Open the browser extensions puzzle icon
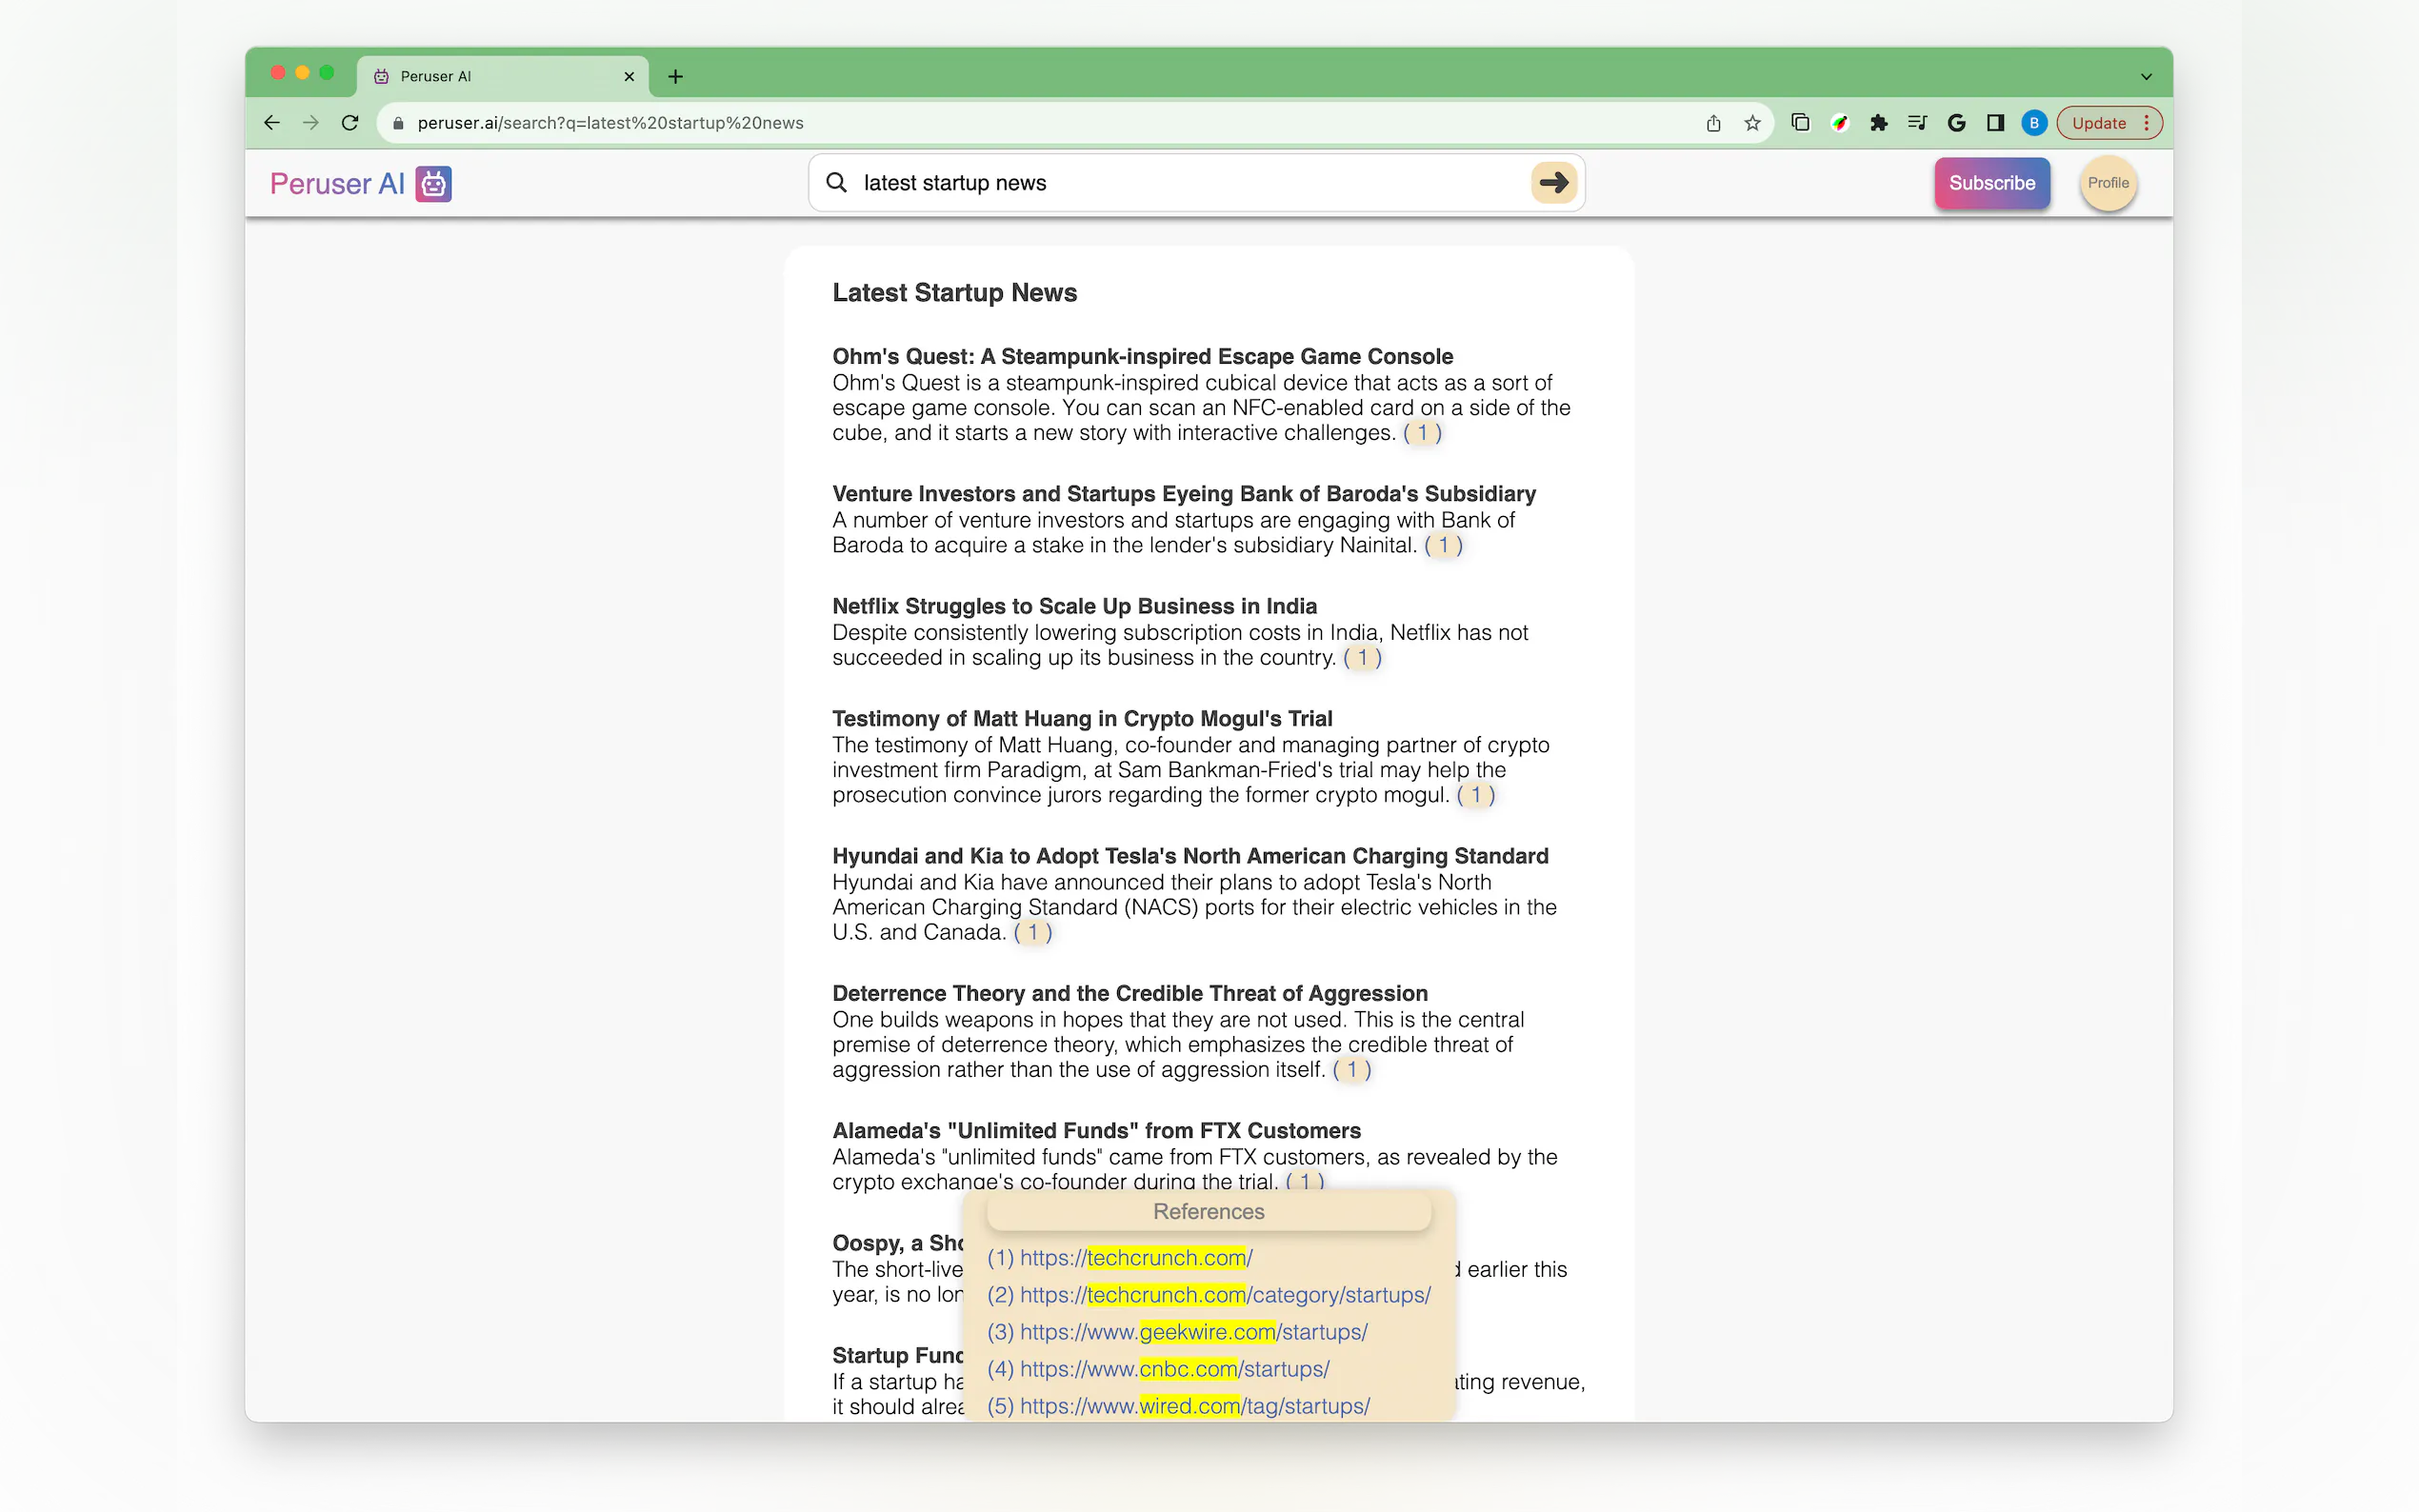 tap(1878, 123)
